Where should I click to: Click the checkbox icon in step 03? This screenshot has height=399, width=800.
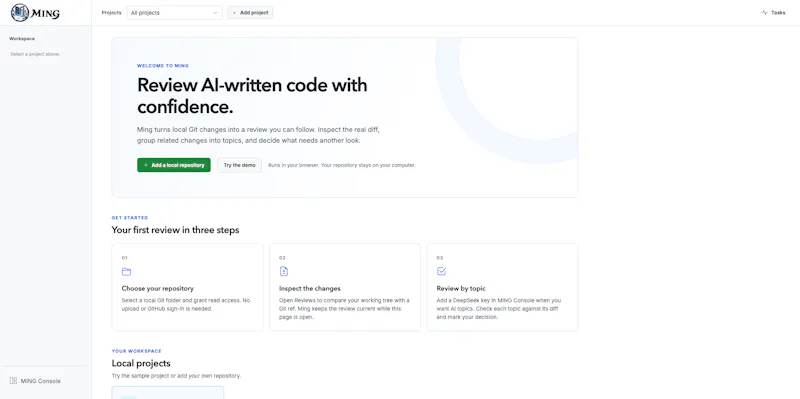point(441,271)
